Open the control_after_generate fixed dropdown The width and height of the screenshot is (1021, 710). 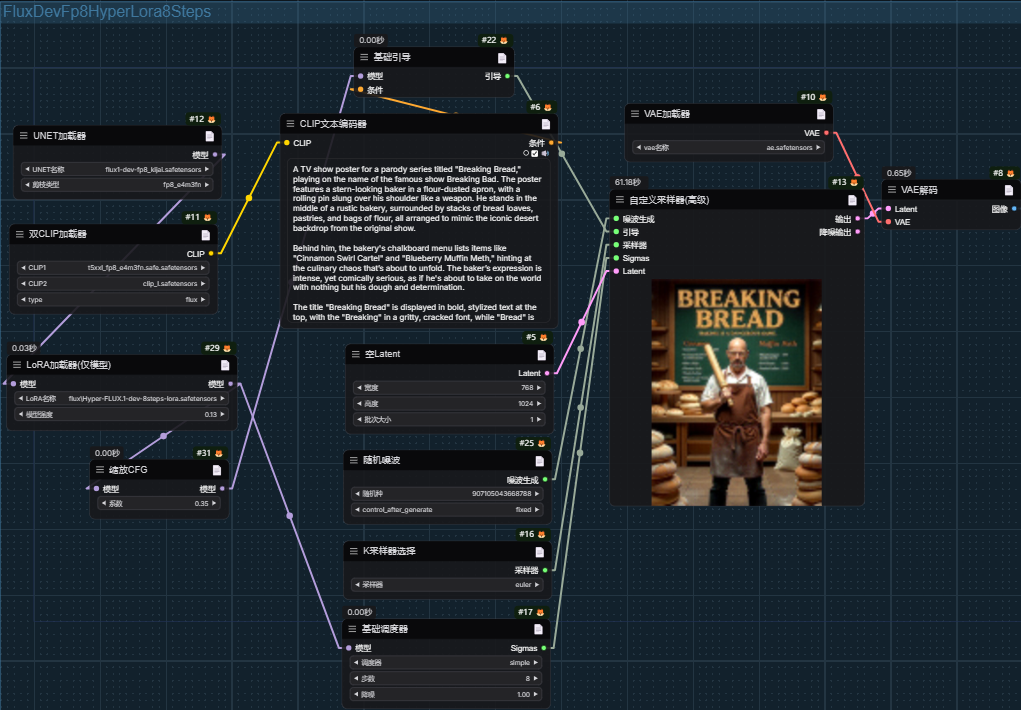coord(448,510)
